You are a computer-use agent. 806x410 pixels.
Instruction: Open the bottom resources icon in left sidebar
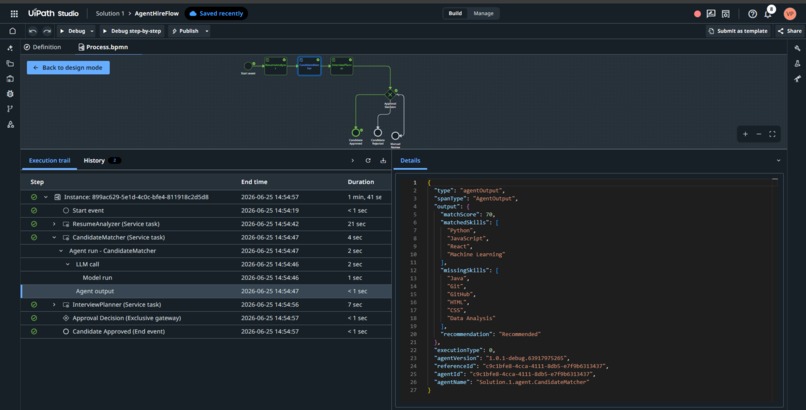click(10, 124)
